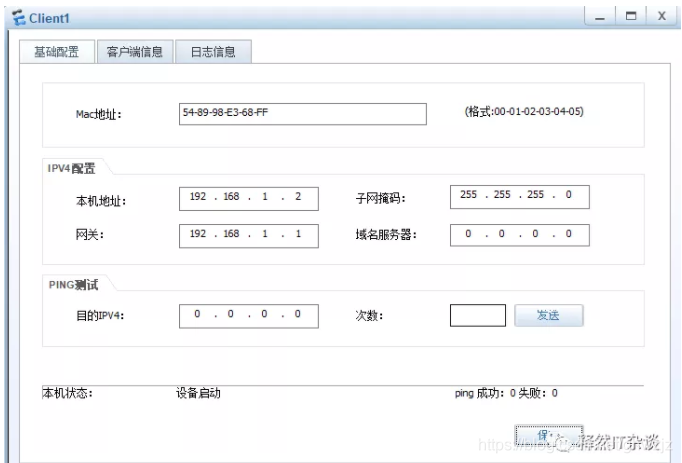Click the 目的IPV4 address field
The height and width of the screenshot is (463, 682).
pos(249,316)
